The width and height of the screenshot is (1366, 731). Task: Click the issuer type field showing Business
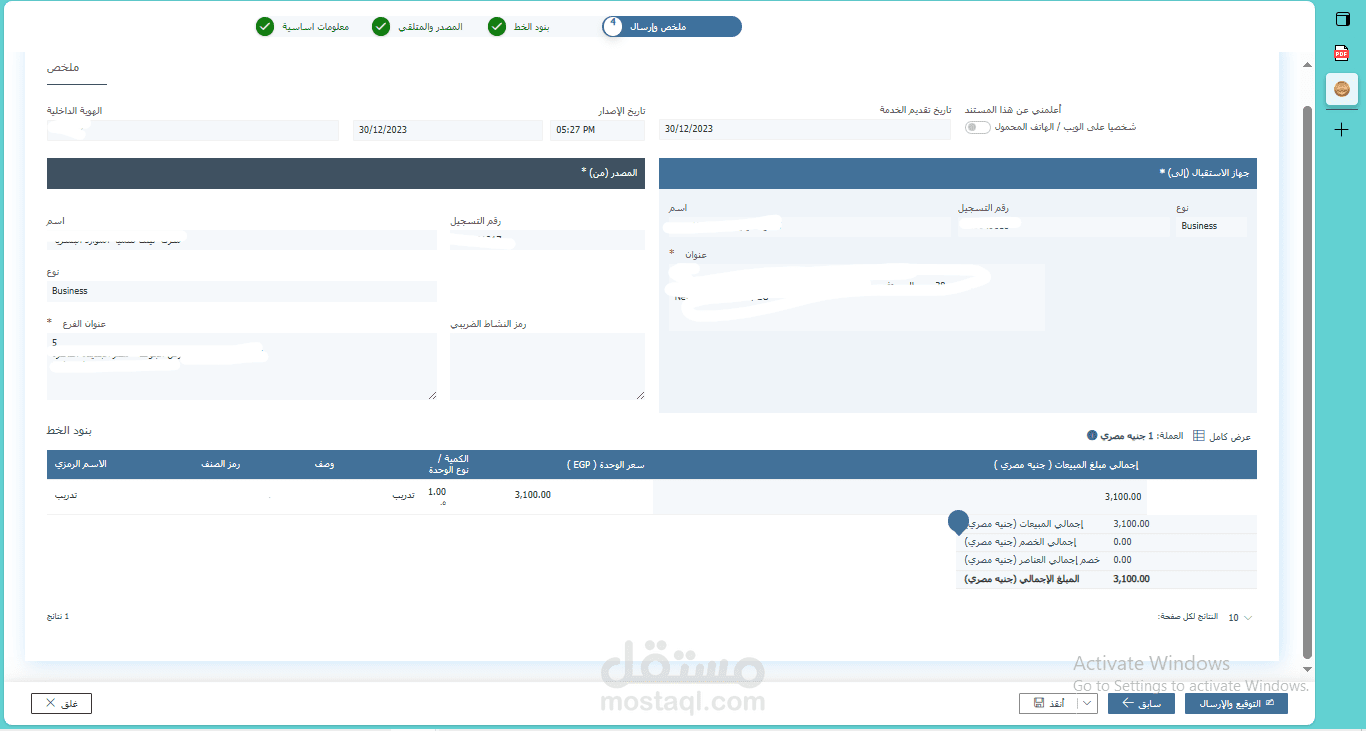[242, 291]
